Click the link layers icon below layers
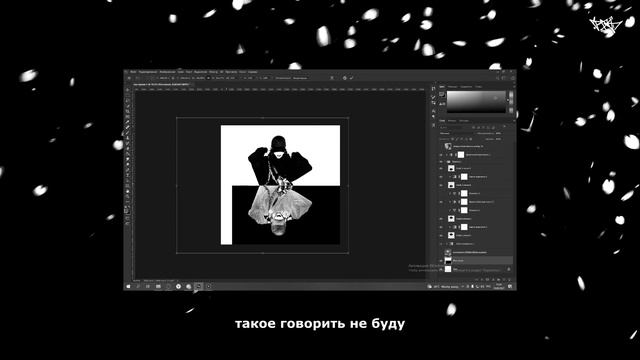 click(x=477, y=280)
